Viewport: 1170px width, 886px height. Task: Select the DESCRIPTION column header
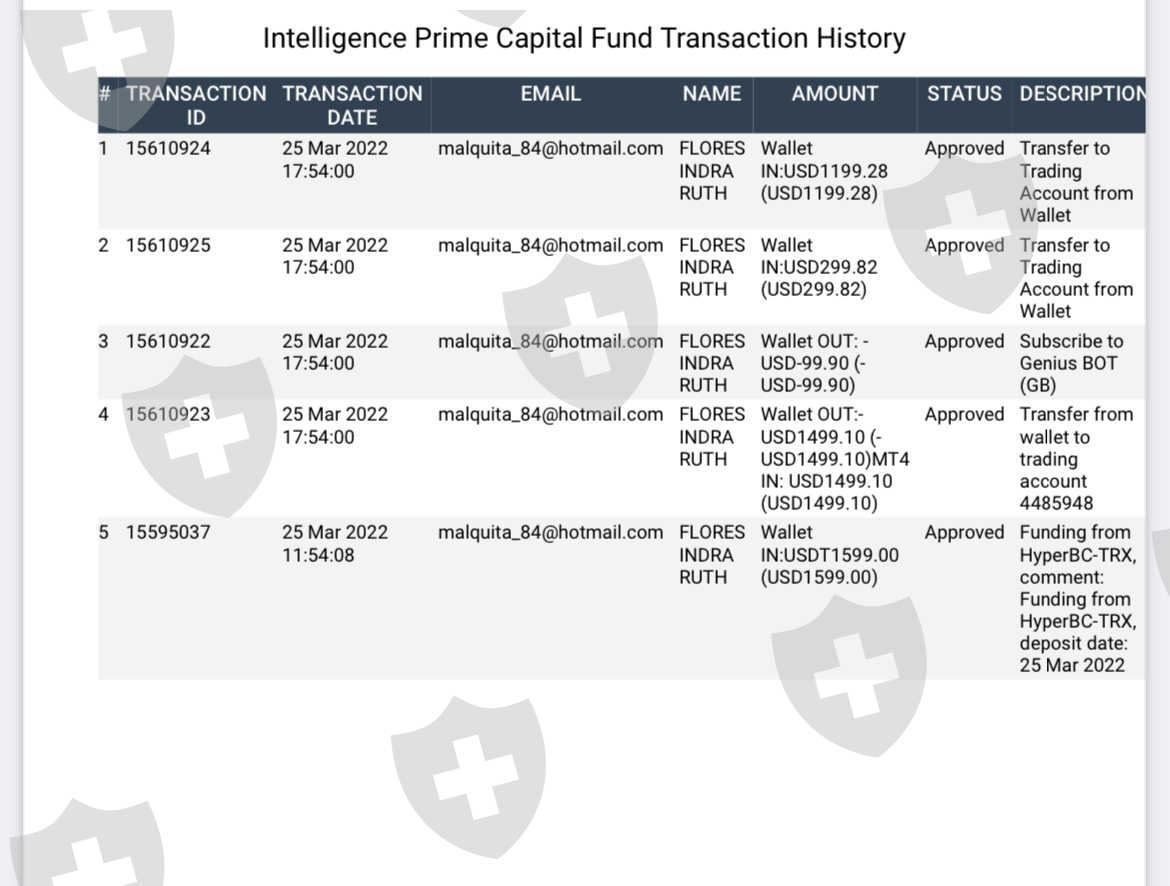click(1082, 94)
